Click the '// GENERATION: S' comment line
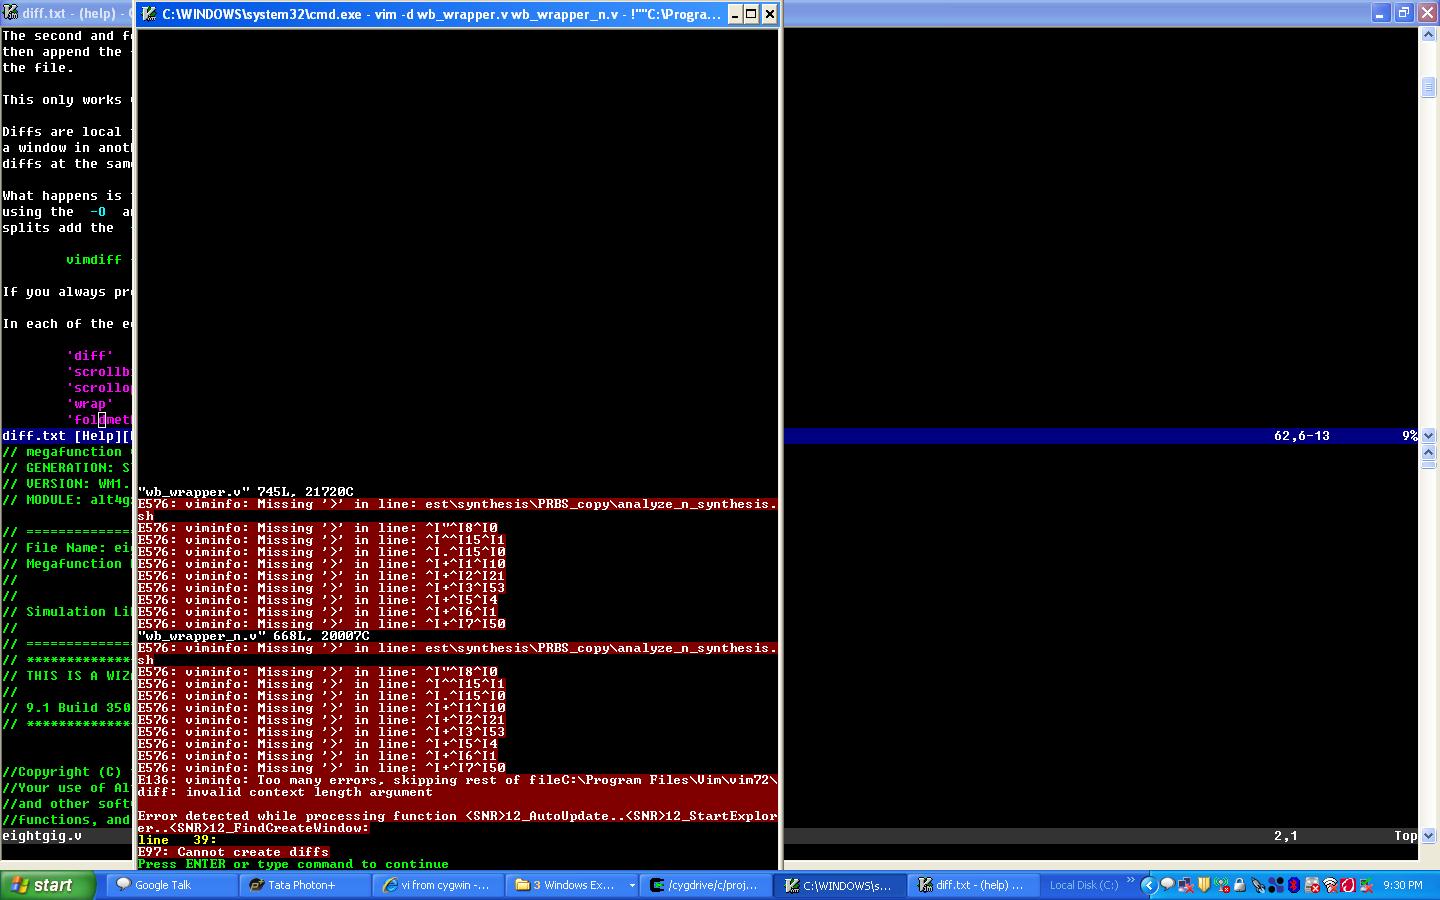This screenshot has width=1440, height=900. coord(66,468)
